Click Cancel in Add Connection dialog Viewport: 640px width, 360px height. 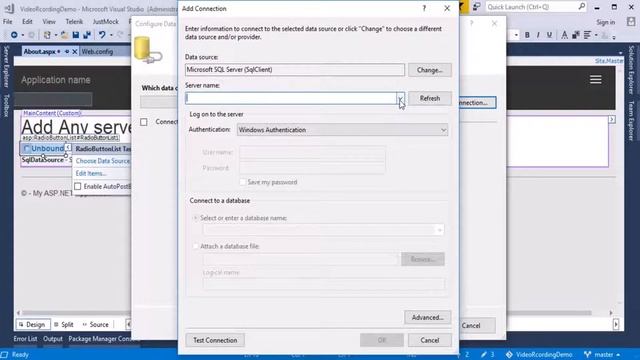(x=430, y=340)
